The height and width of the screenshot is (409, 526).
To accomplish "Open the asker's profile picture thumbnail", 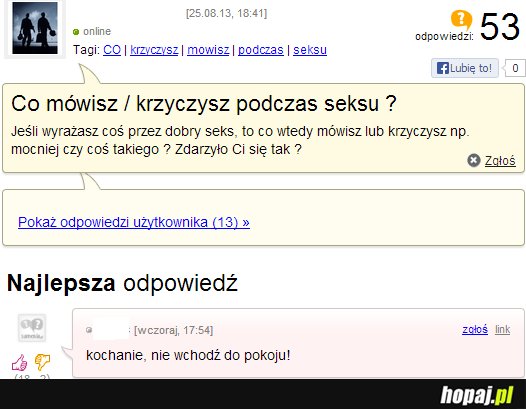I will click(x=35, y=28).
